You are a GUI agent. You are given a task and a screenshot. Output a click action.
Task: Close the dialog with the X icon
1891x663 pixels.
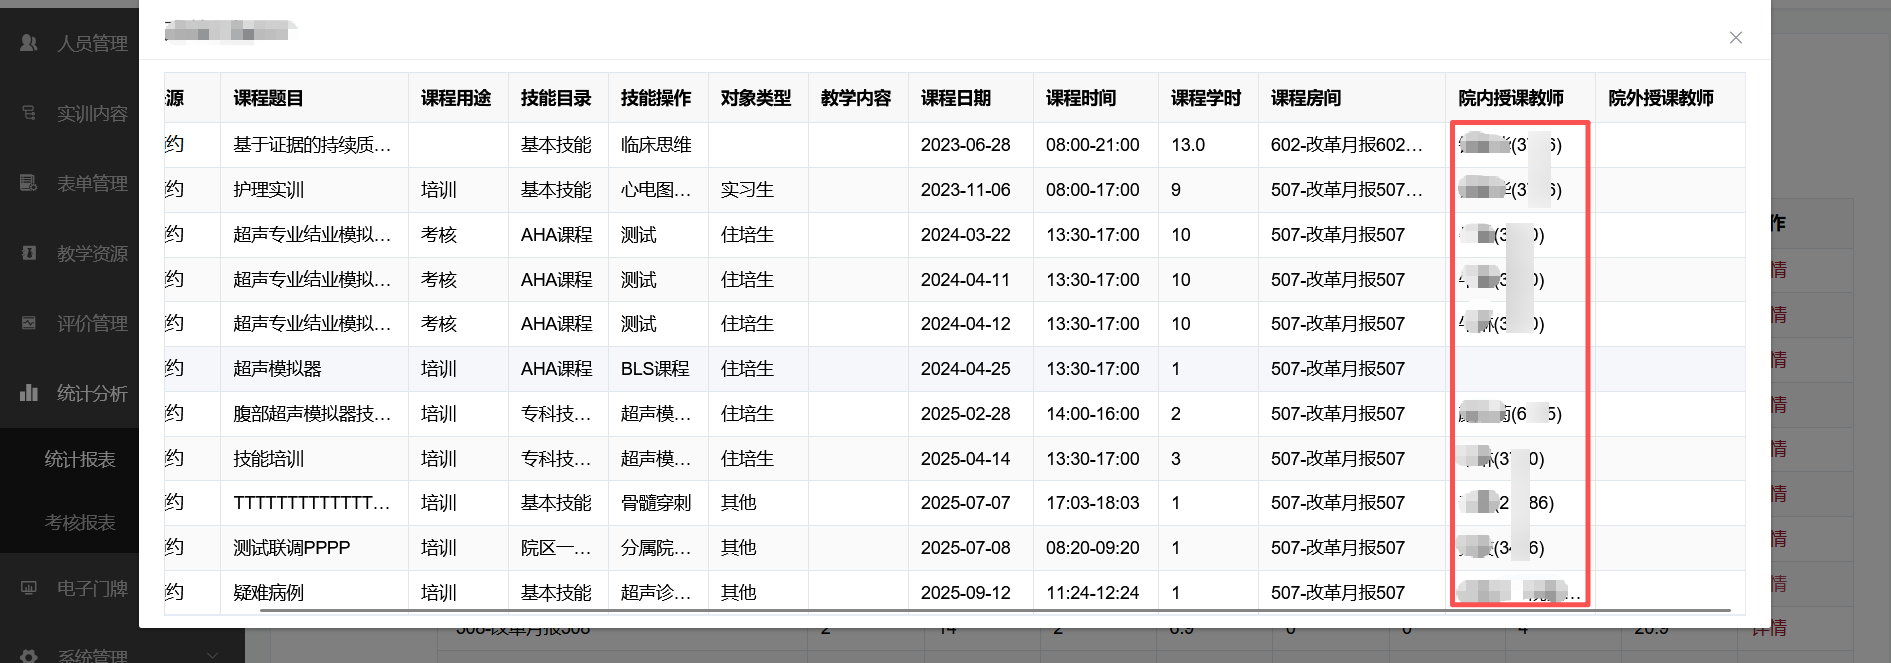(1736, 37)
